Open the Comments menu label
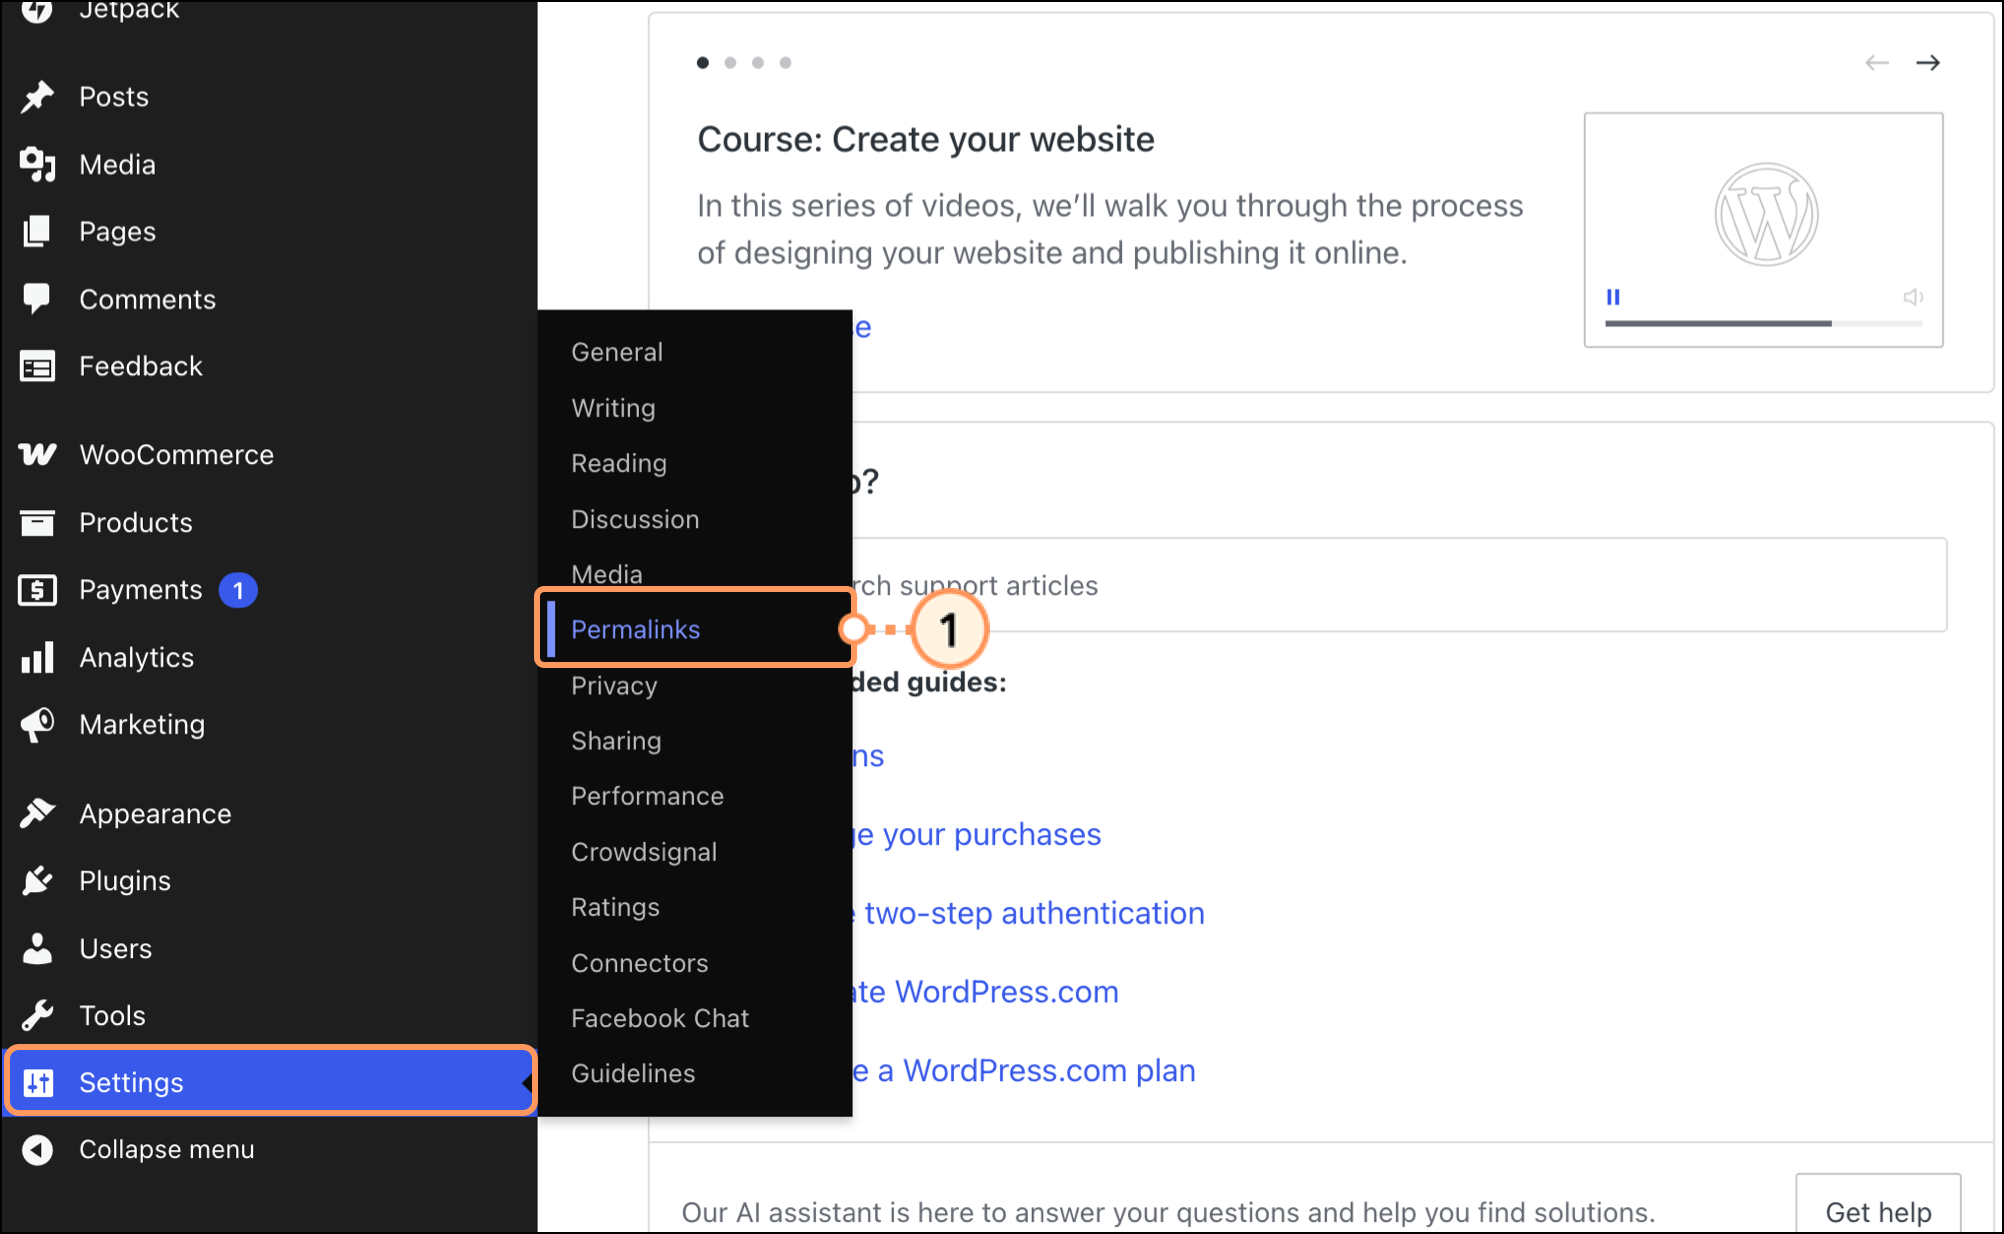 click(147, 299)
